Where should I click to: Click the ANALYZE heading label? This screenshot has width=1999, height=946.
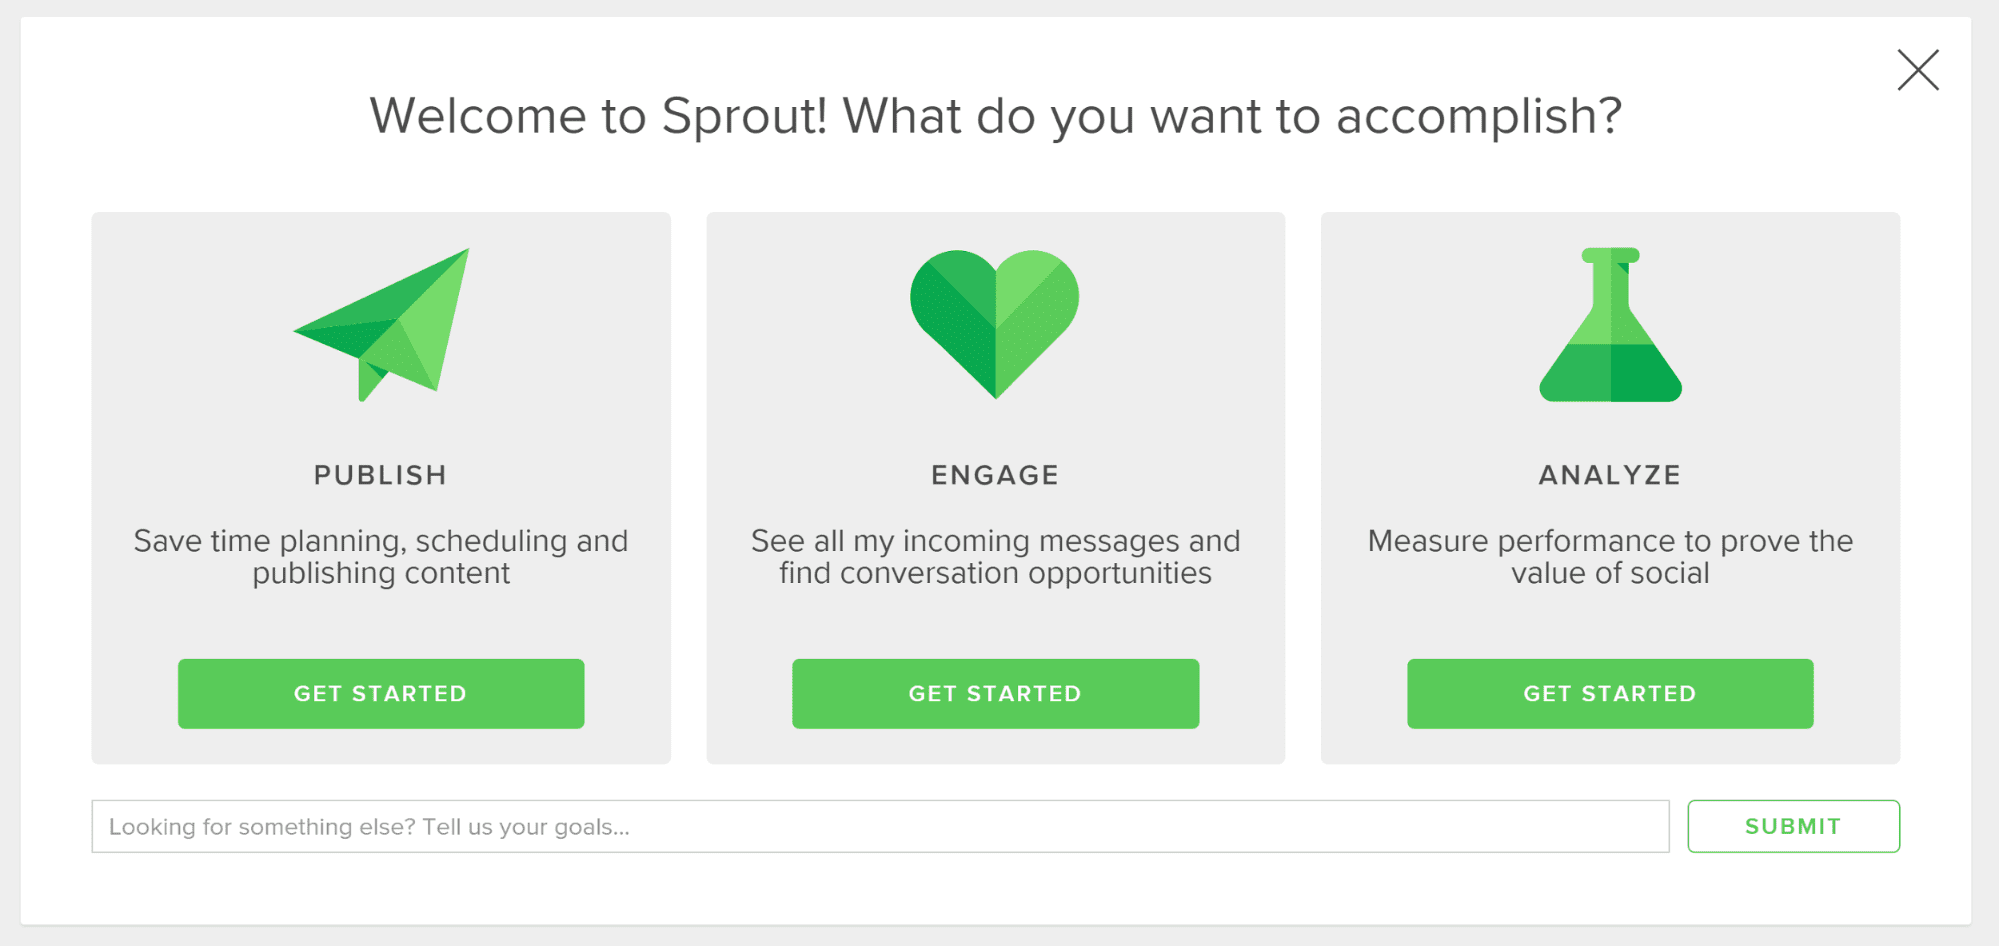point(1610,475)
